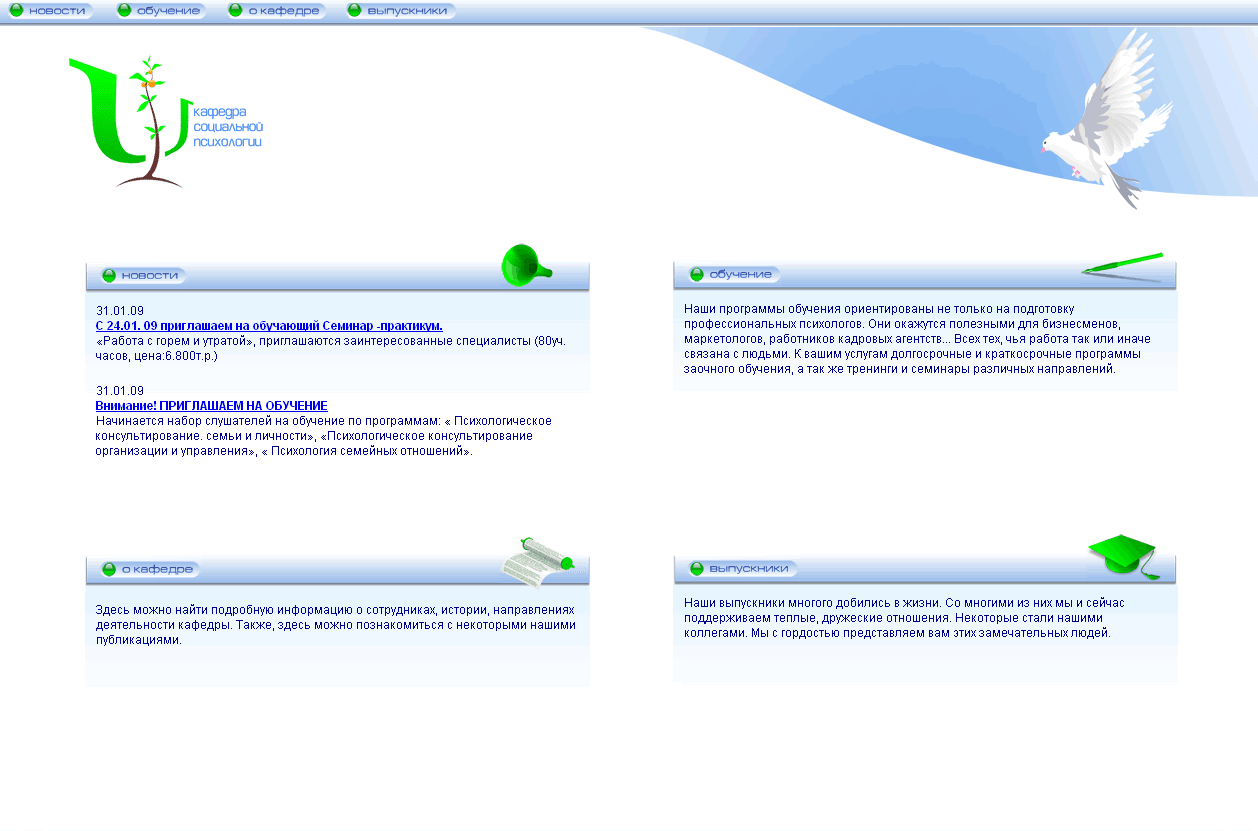
Task: Open the выпускники section header button
Action: pos(742,568)
